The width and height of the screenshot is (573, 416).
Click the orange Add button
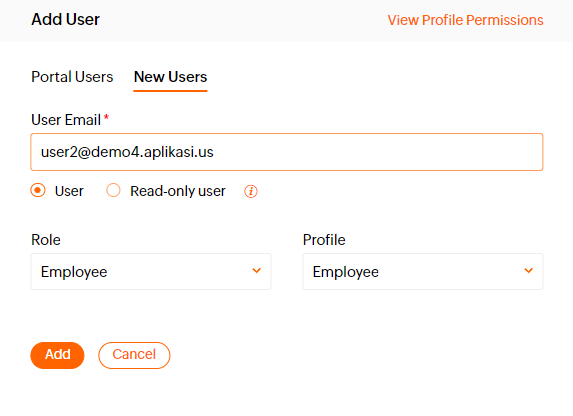(57, 355)
